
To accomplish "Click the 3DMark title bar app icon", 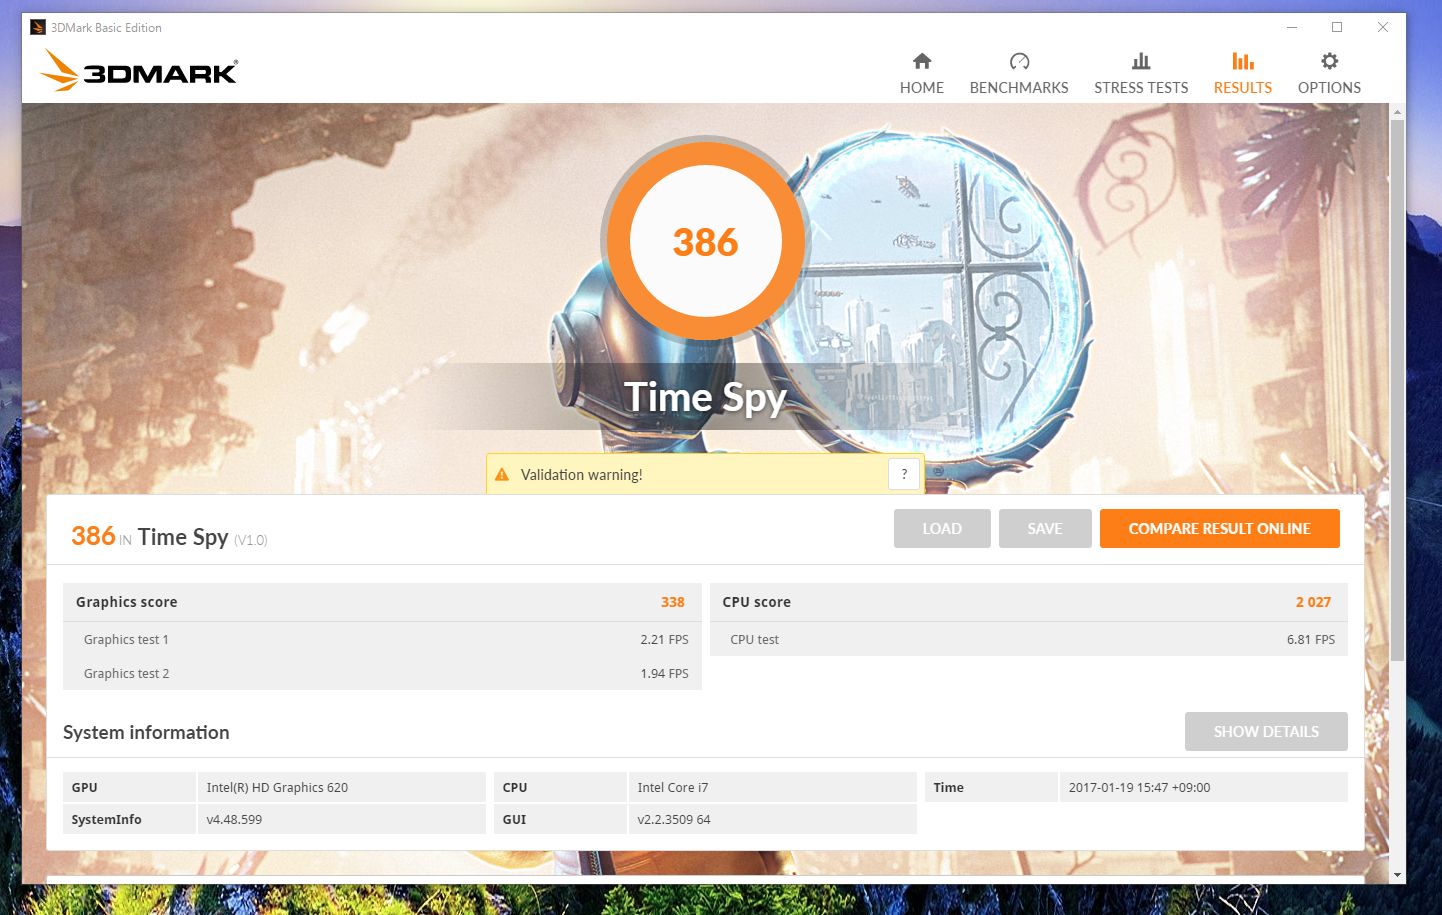I will [x=38, y=27].
